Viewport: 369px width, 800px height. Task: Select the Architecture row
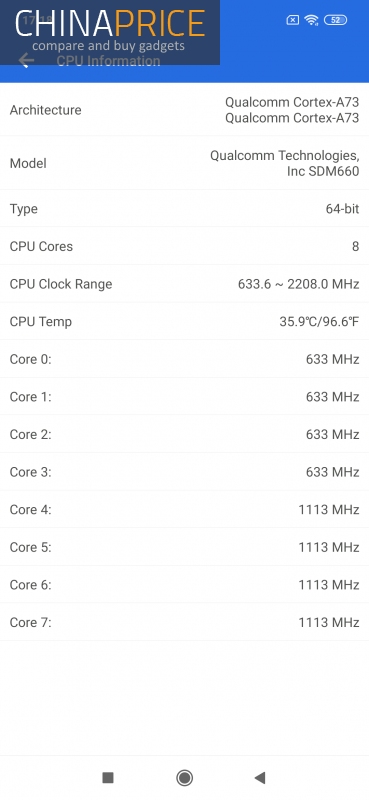184,110
